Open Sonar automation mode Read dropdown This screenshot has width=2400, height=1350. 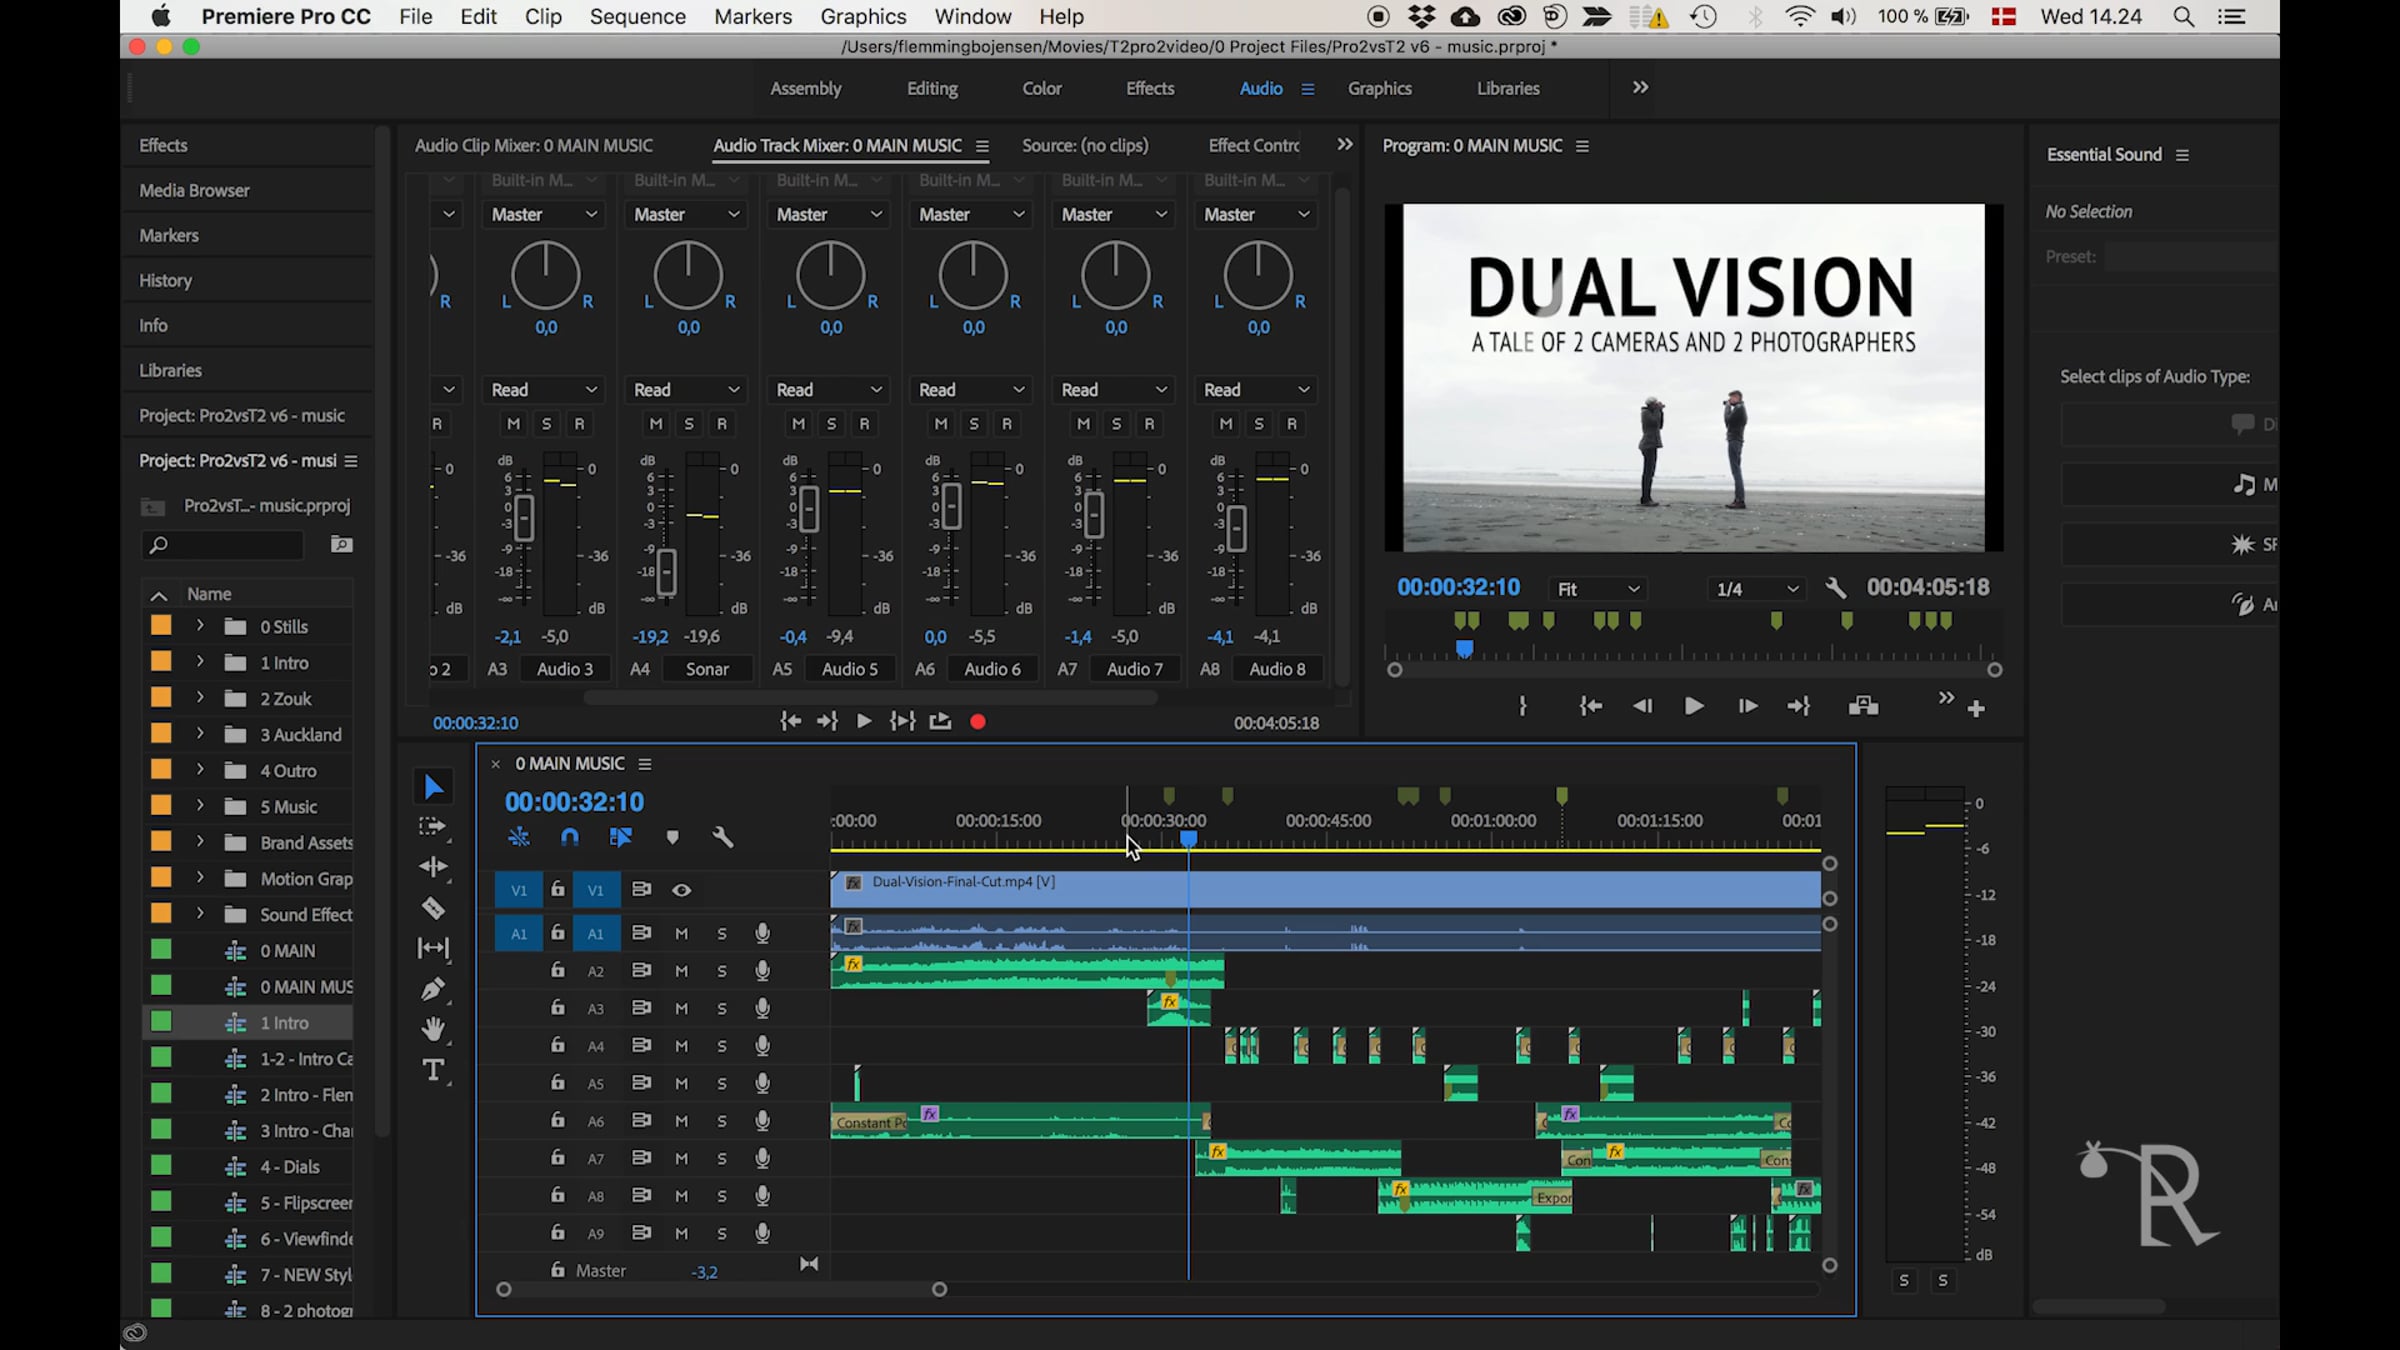(688, 390)
